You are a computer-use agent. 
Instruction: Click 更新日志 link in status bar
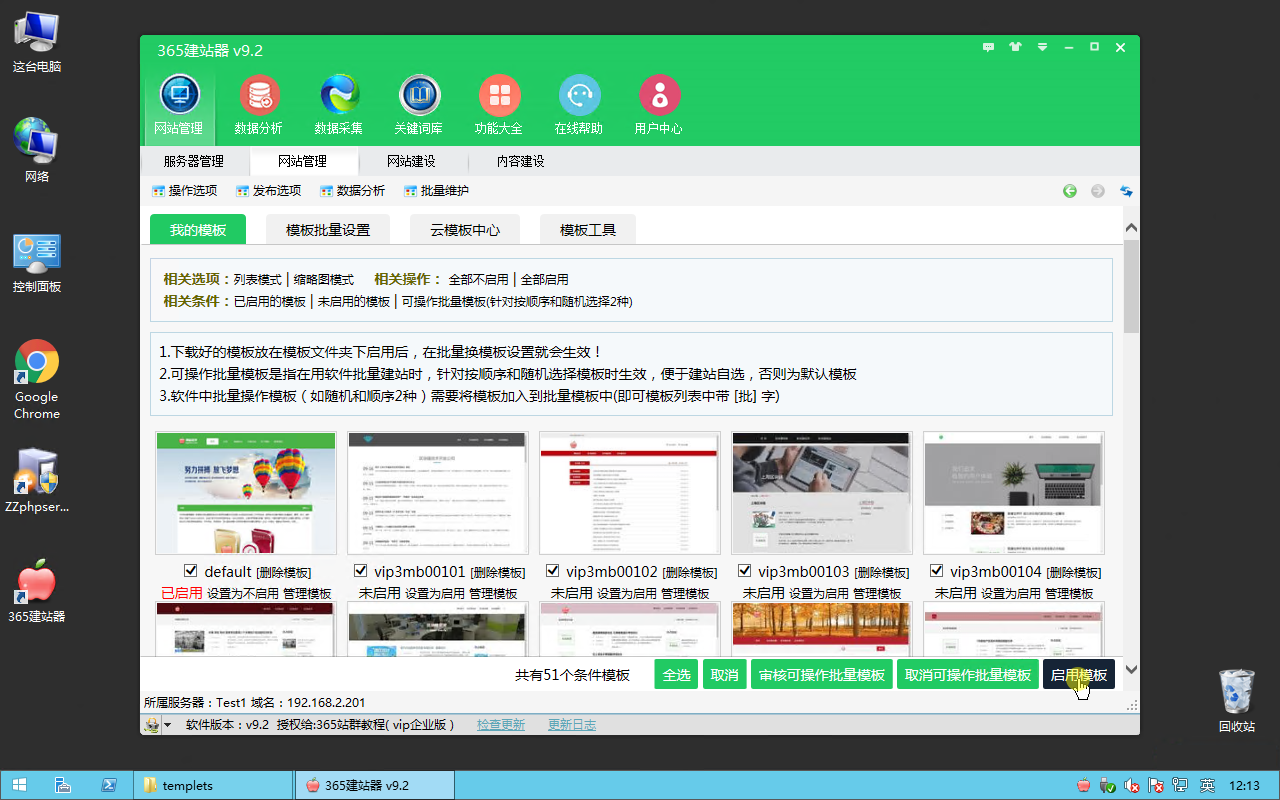point(572,725)
